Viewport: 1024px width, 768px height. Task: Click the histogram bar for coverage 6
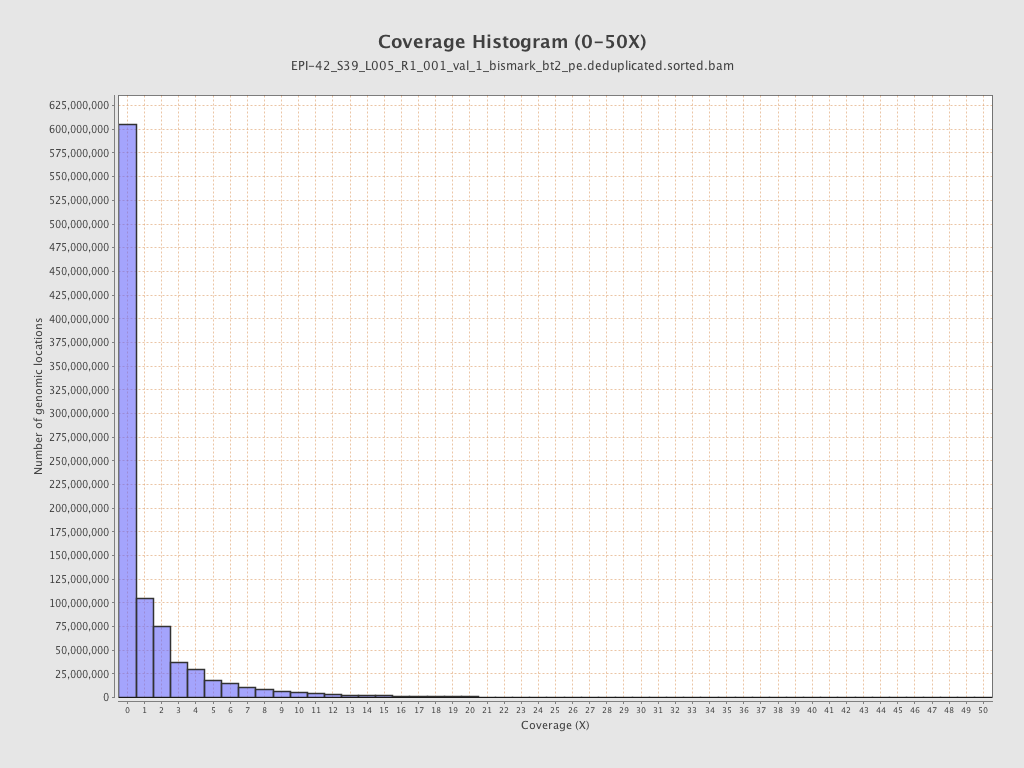click(230, 690)
